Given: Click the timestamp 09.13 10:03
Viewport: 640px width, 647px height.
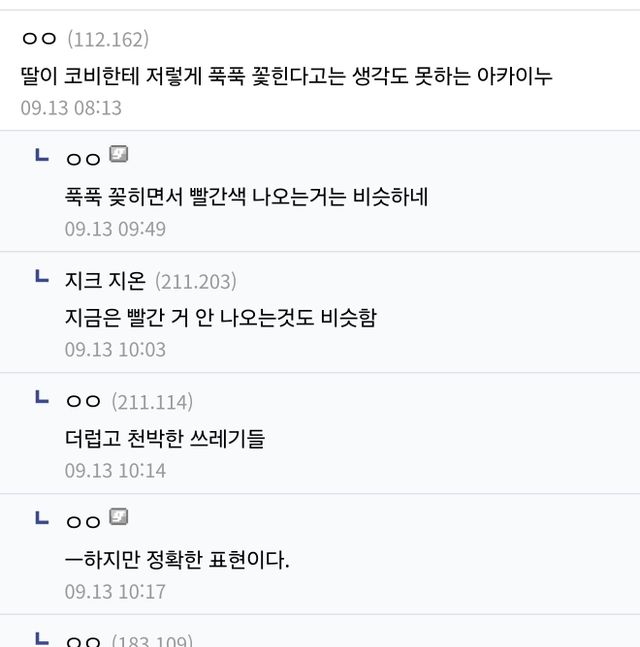Looking at the screenshot, I should (x=115, y=350).
